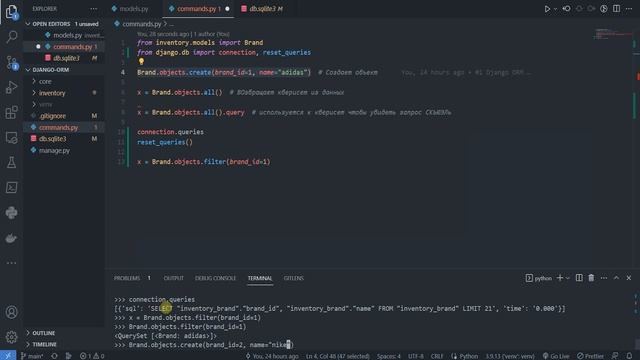
Task: Toggle GitLens file annotations icon
Action: point(604,9)
